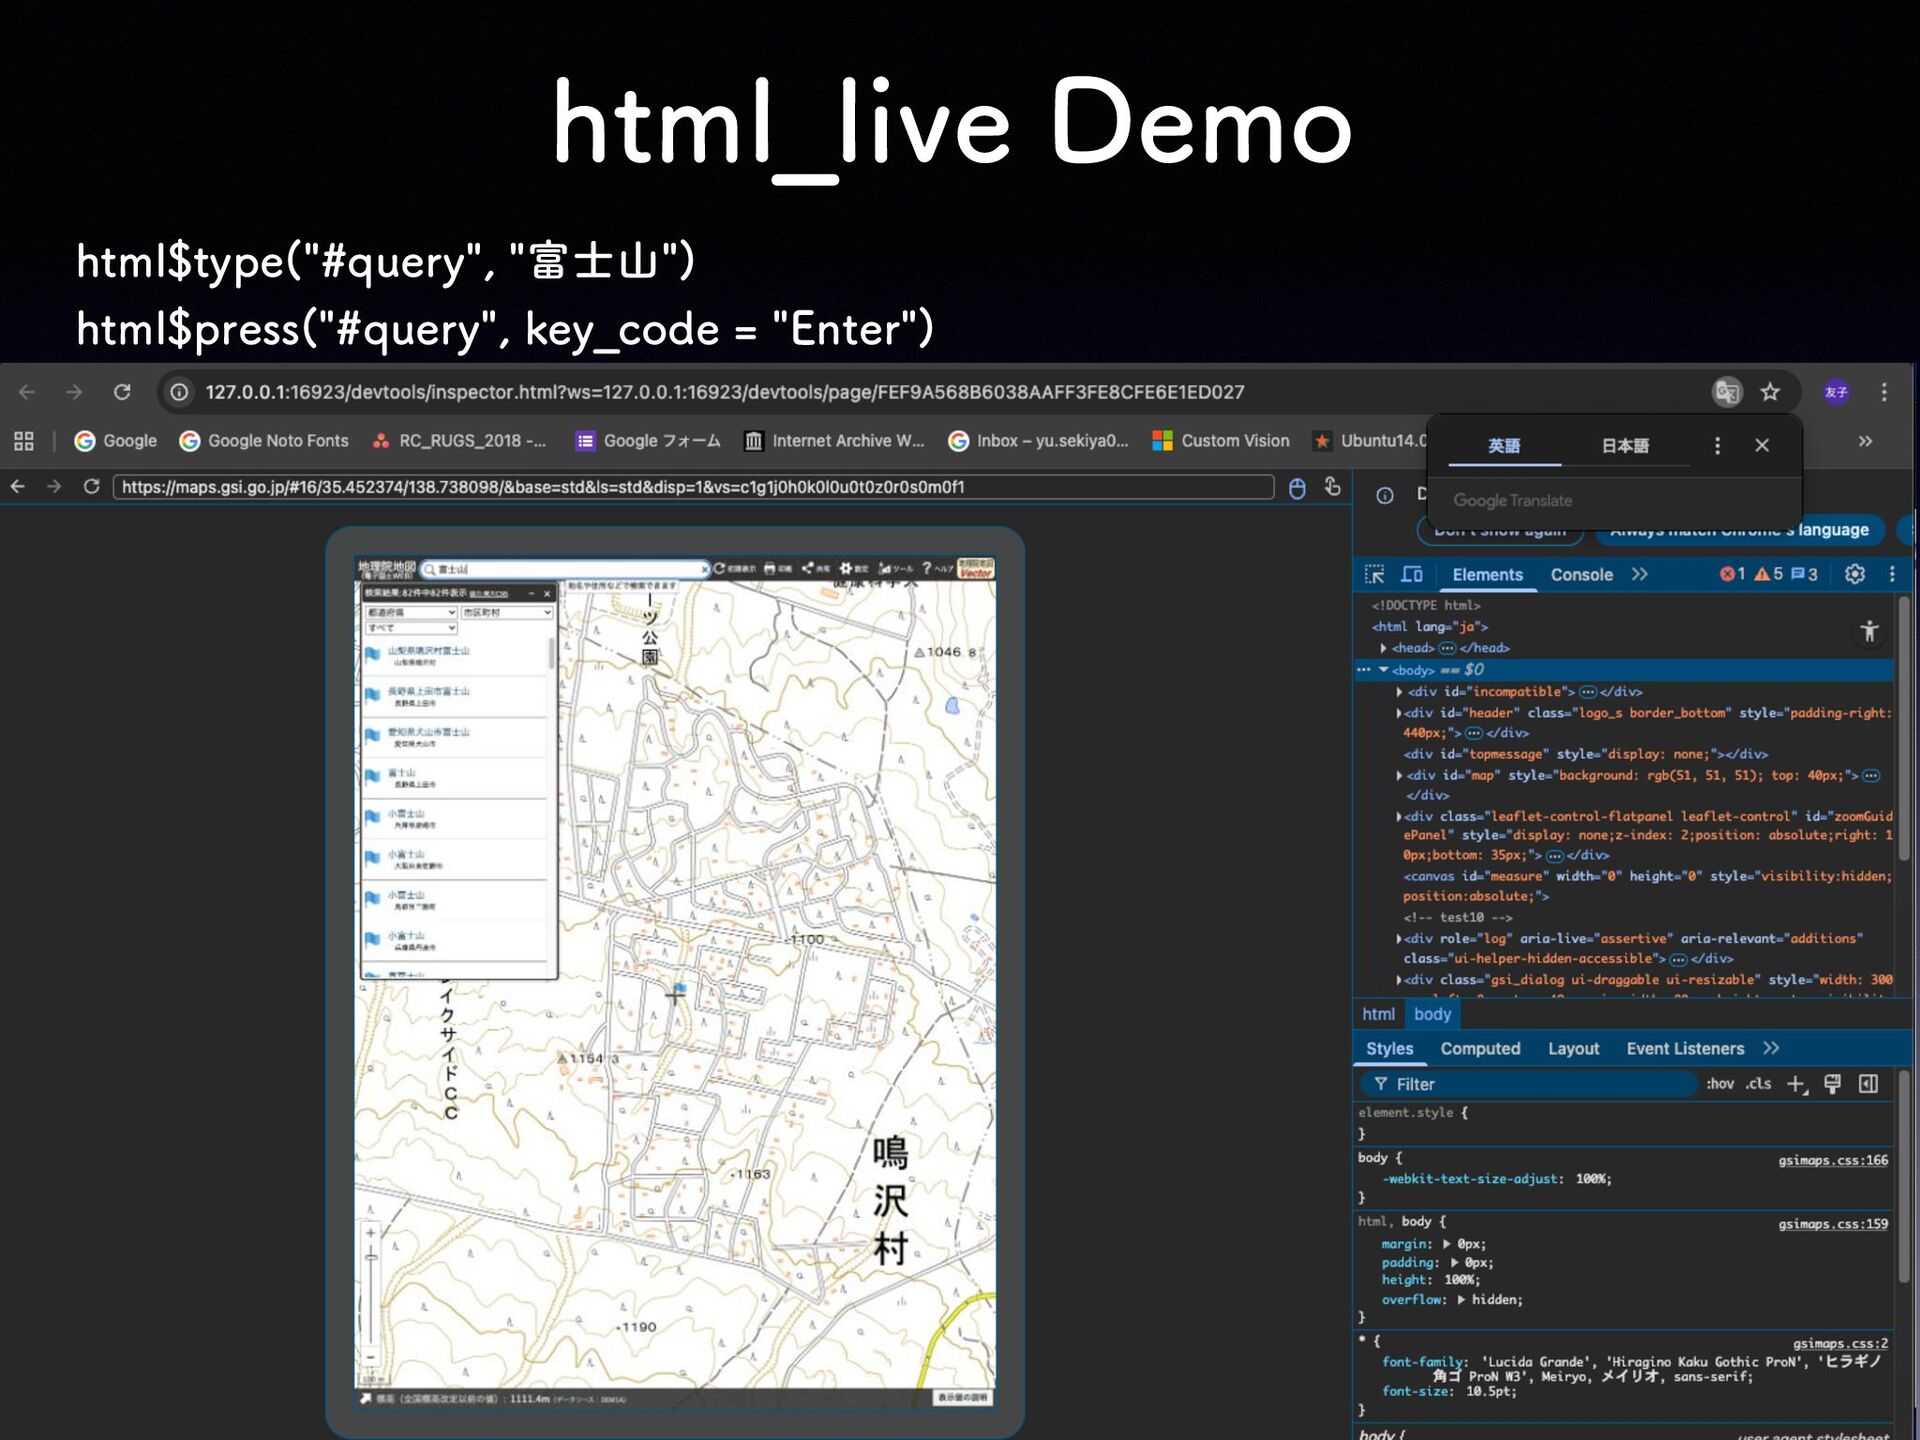
Task: Switch to the Console tab
Action: click(1581, 575)
